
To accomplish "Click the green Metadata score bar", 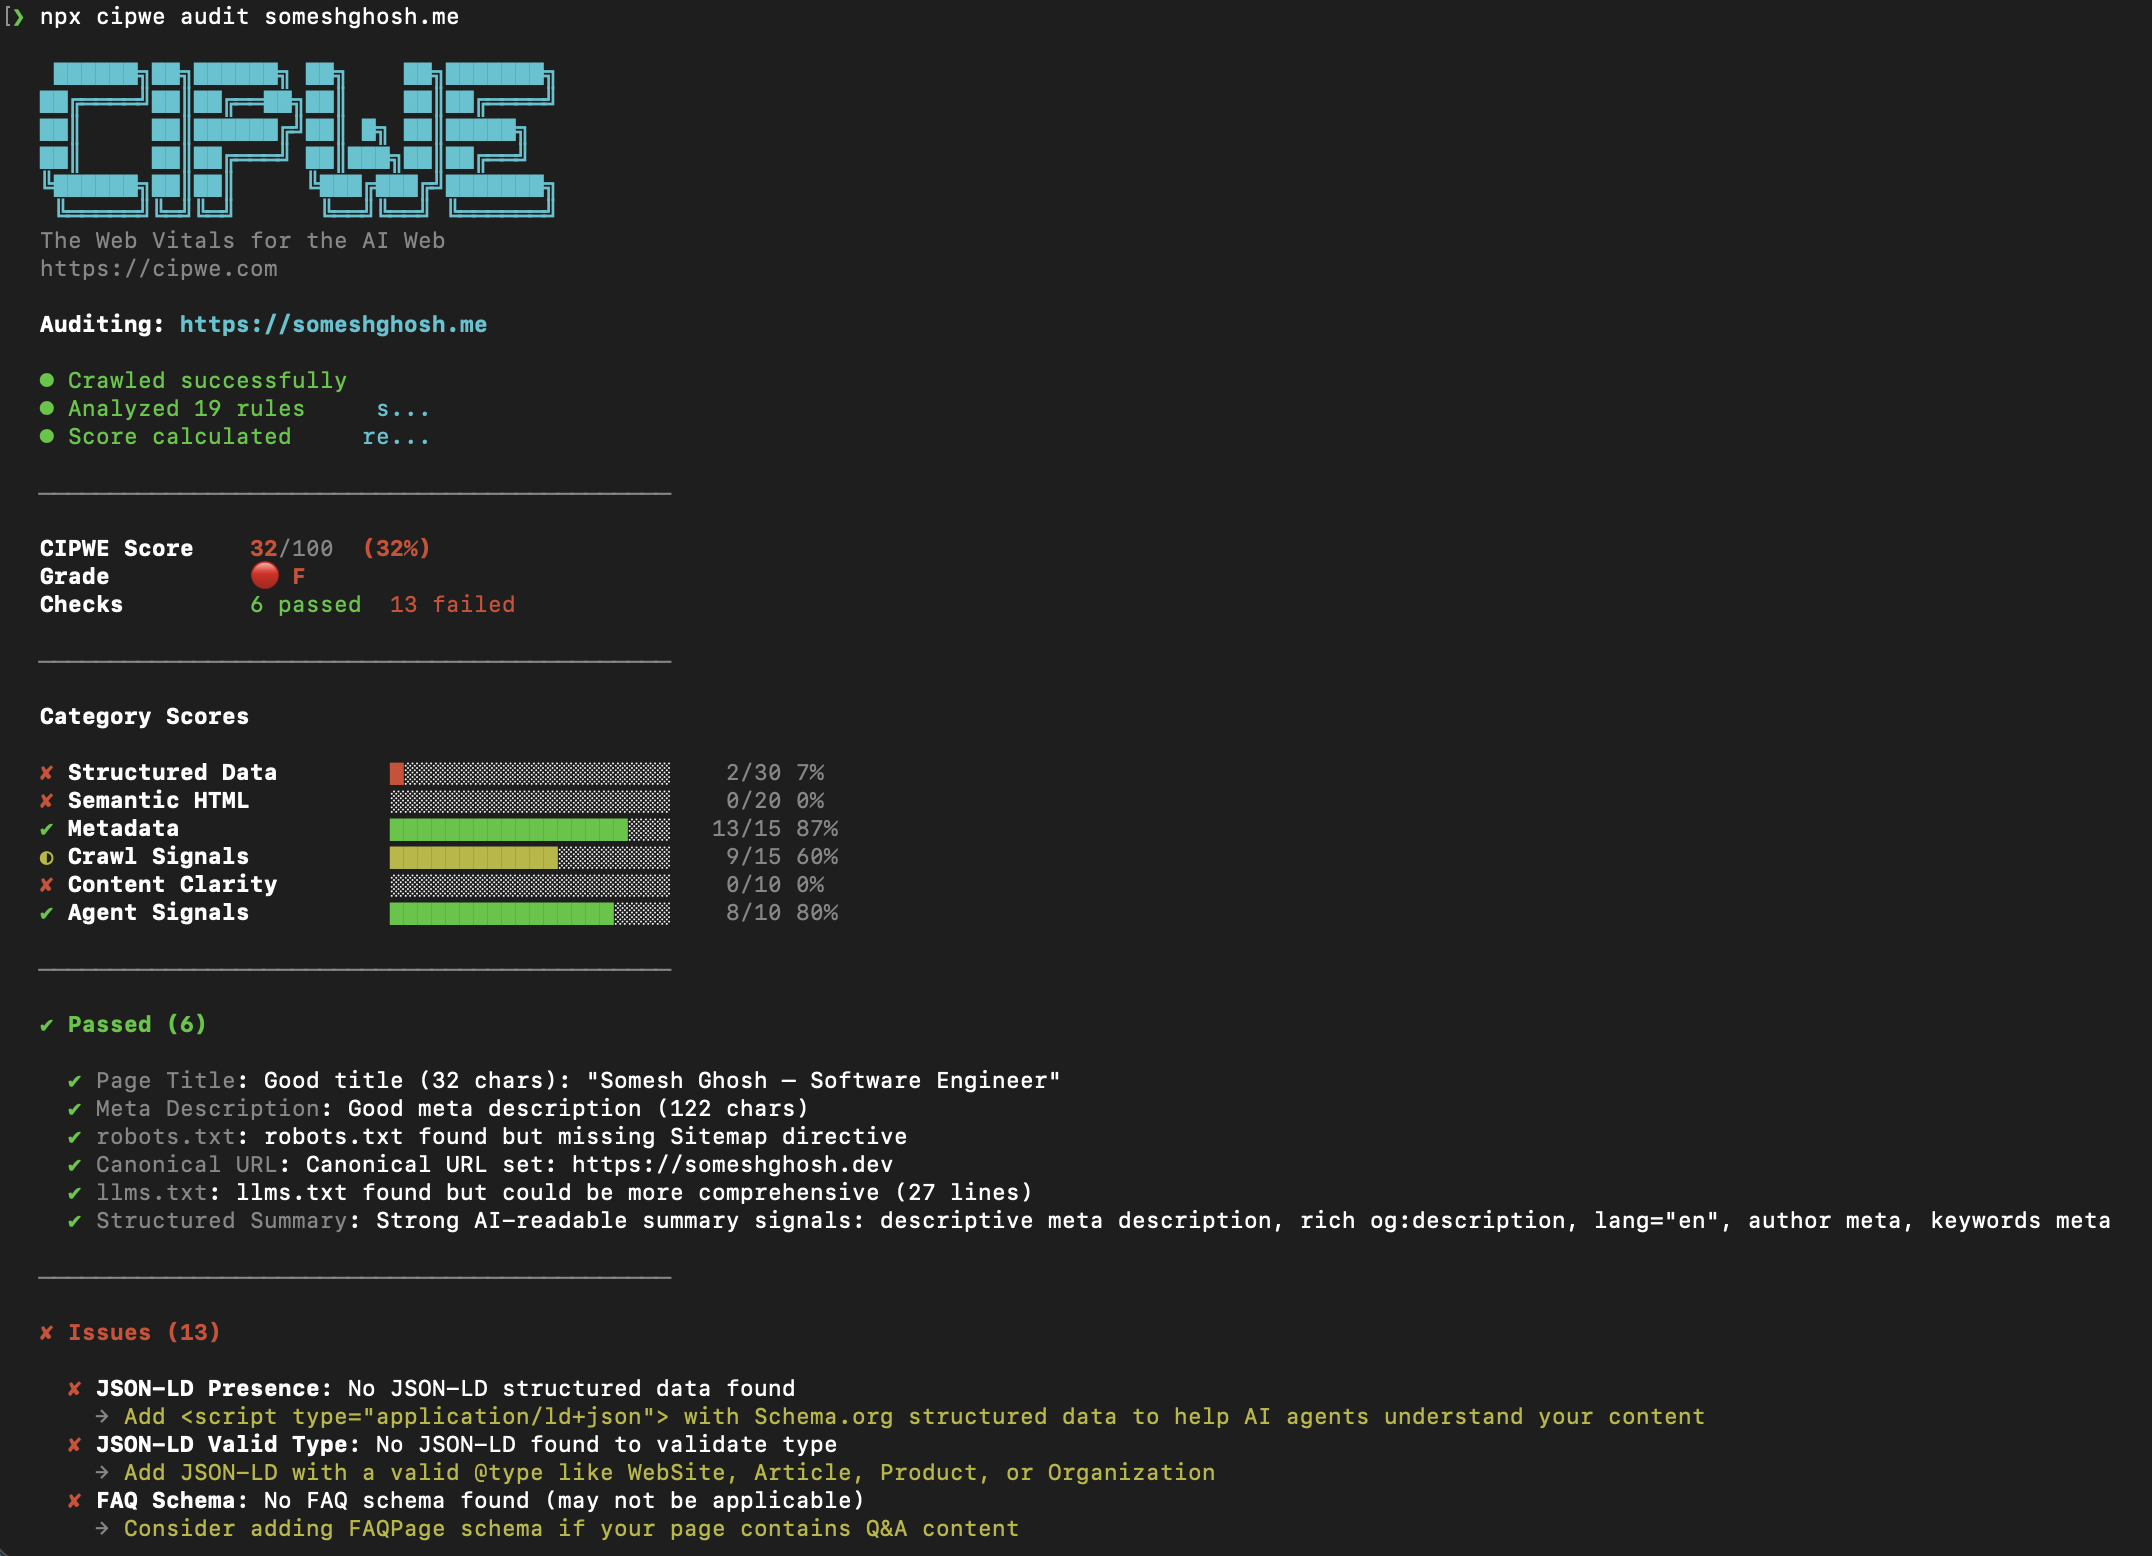I will coord(508,829).
